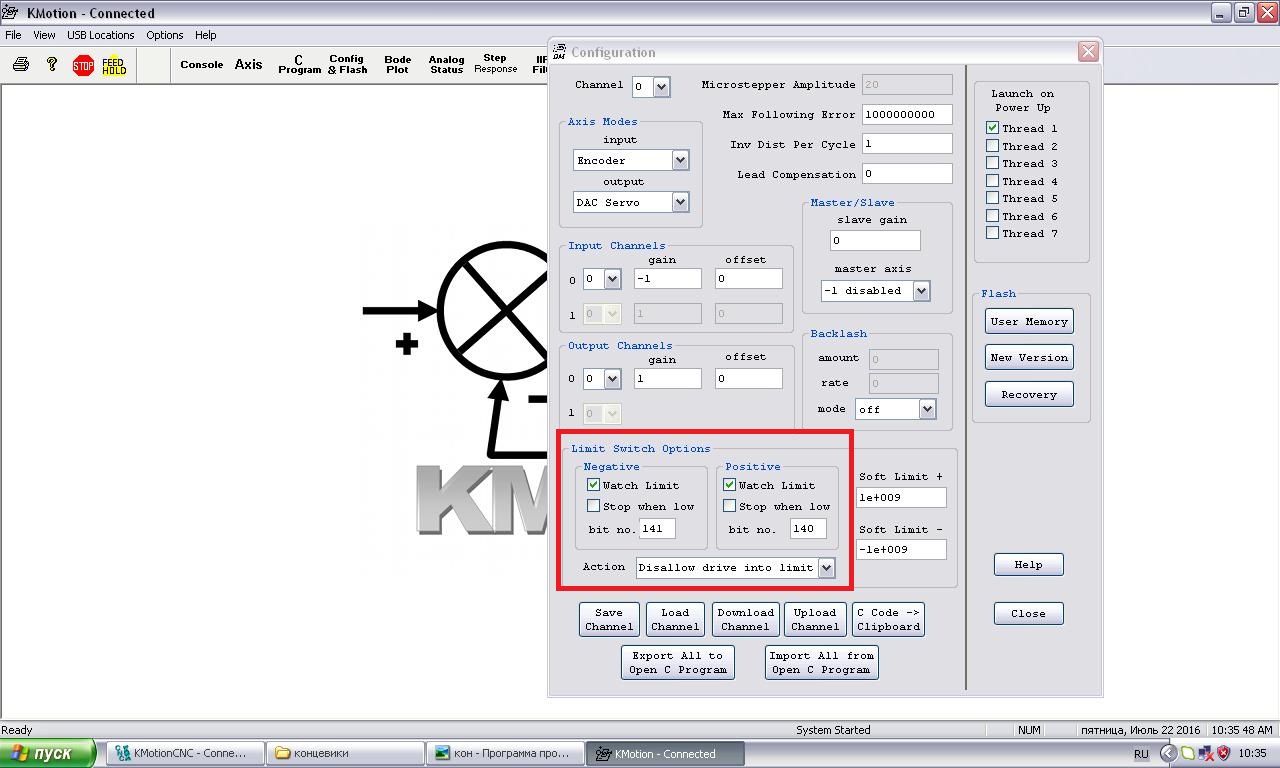Open the Help menu in menu bar

tap(205, 35)
